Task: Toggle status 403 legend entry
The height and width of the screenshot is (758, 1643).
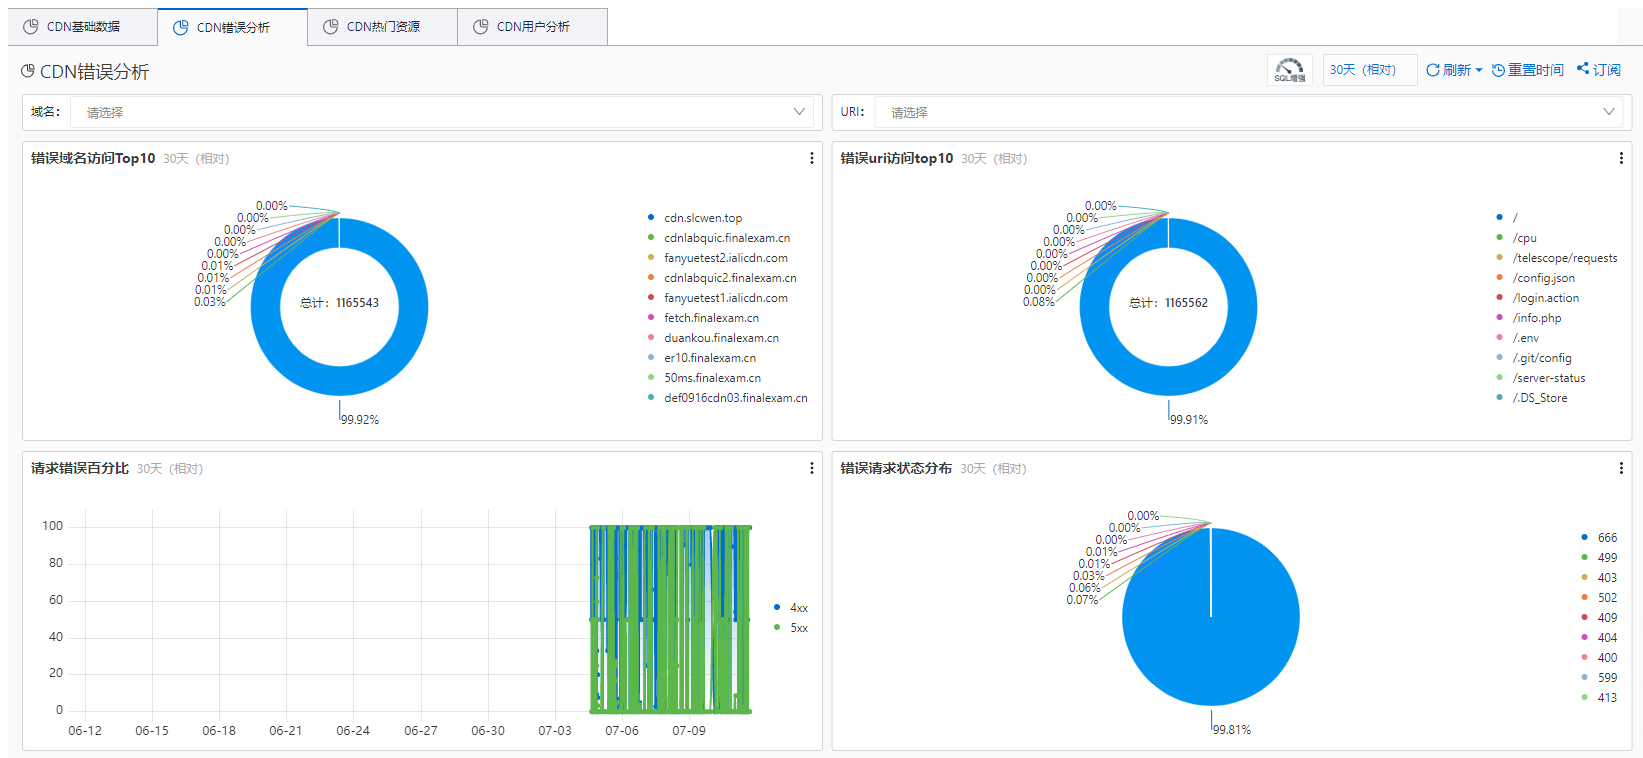Action: click(1599, 578)
